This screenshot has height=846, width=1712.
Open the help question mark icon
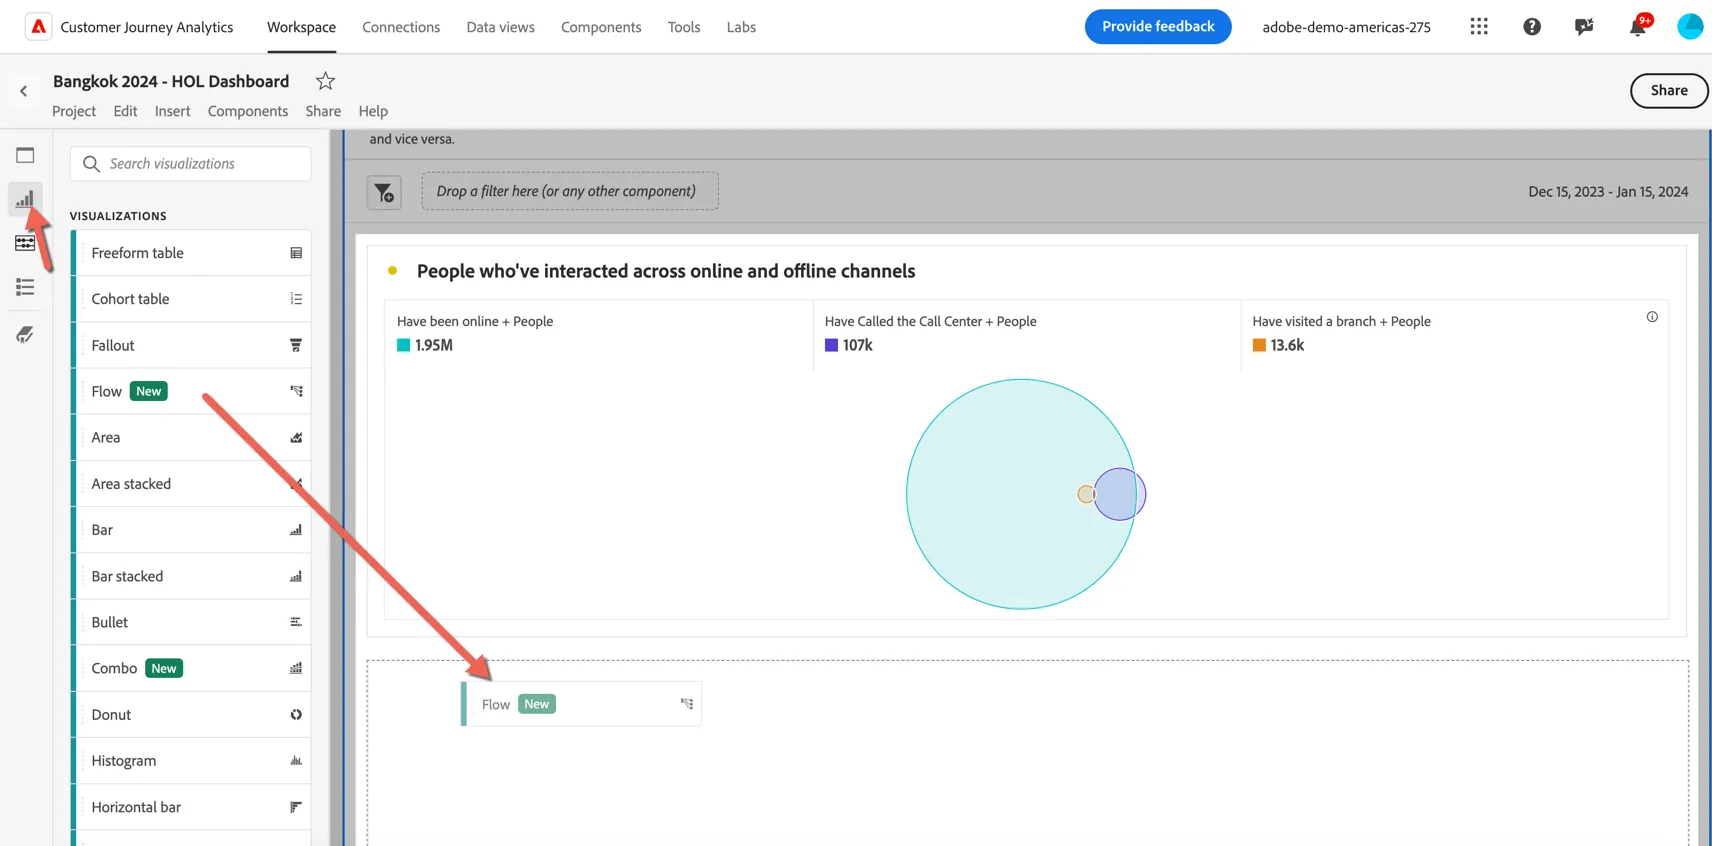tap(1532, 27)
